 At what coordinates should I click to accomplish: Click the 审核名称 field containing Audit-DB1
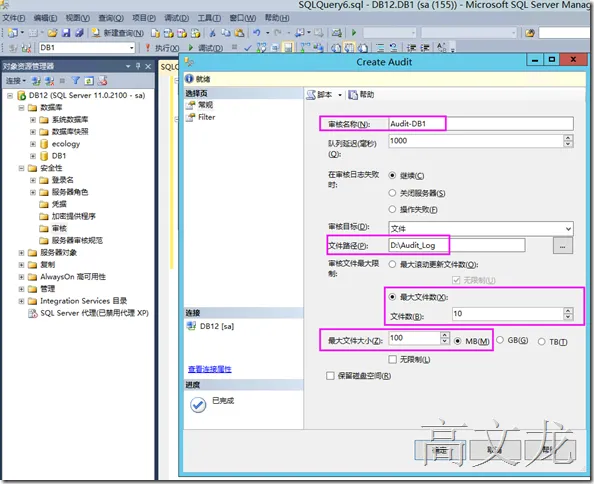[481, 124]
